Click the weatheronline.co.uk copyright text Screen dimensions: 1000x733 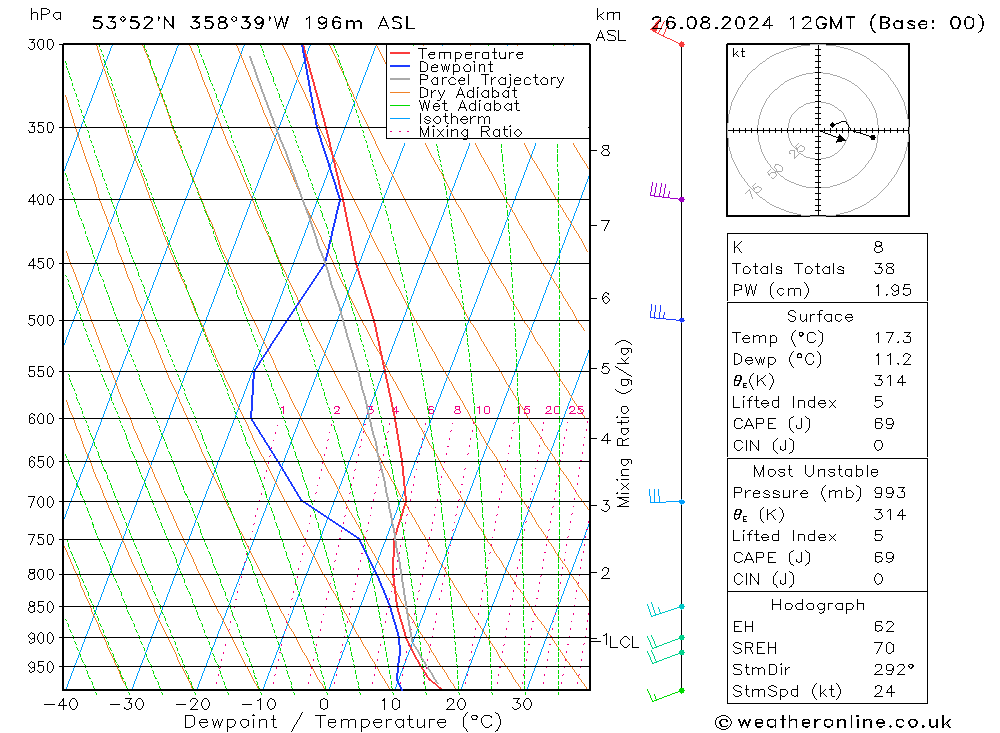pos(833,722)
